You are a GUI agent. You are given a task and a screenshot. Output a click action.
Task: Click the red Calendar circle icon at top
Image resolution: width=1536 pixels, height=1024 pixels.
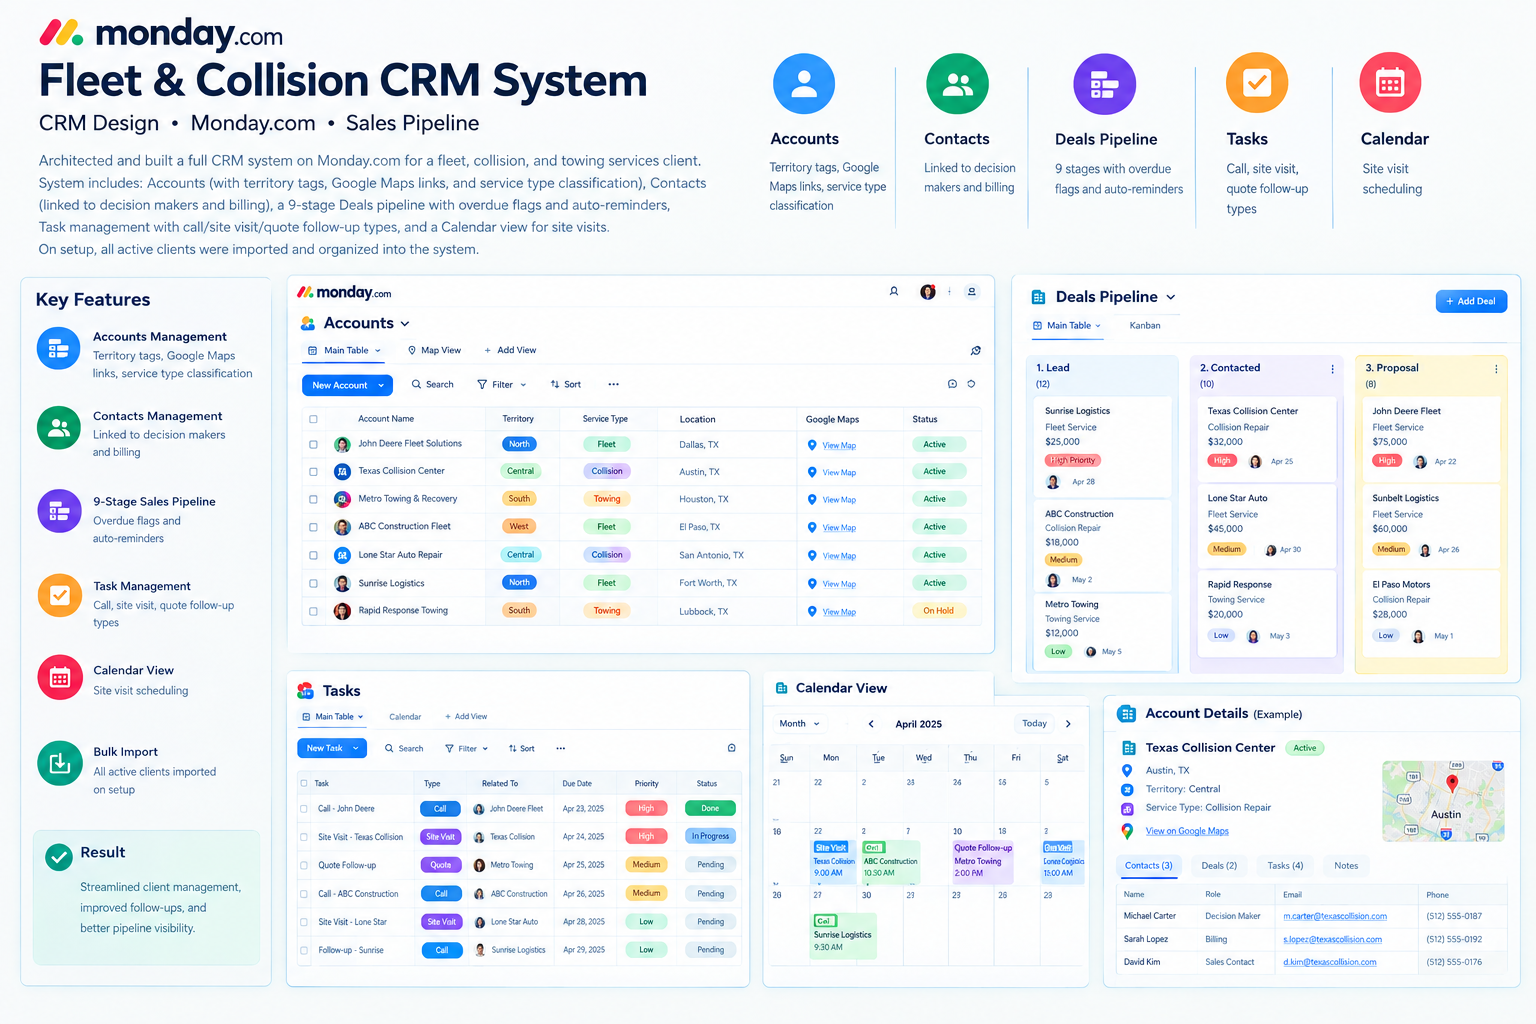[x=1390, y=83]
